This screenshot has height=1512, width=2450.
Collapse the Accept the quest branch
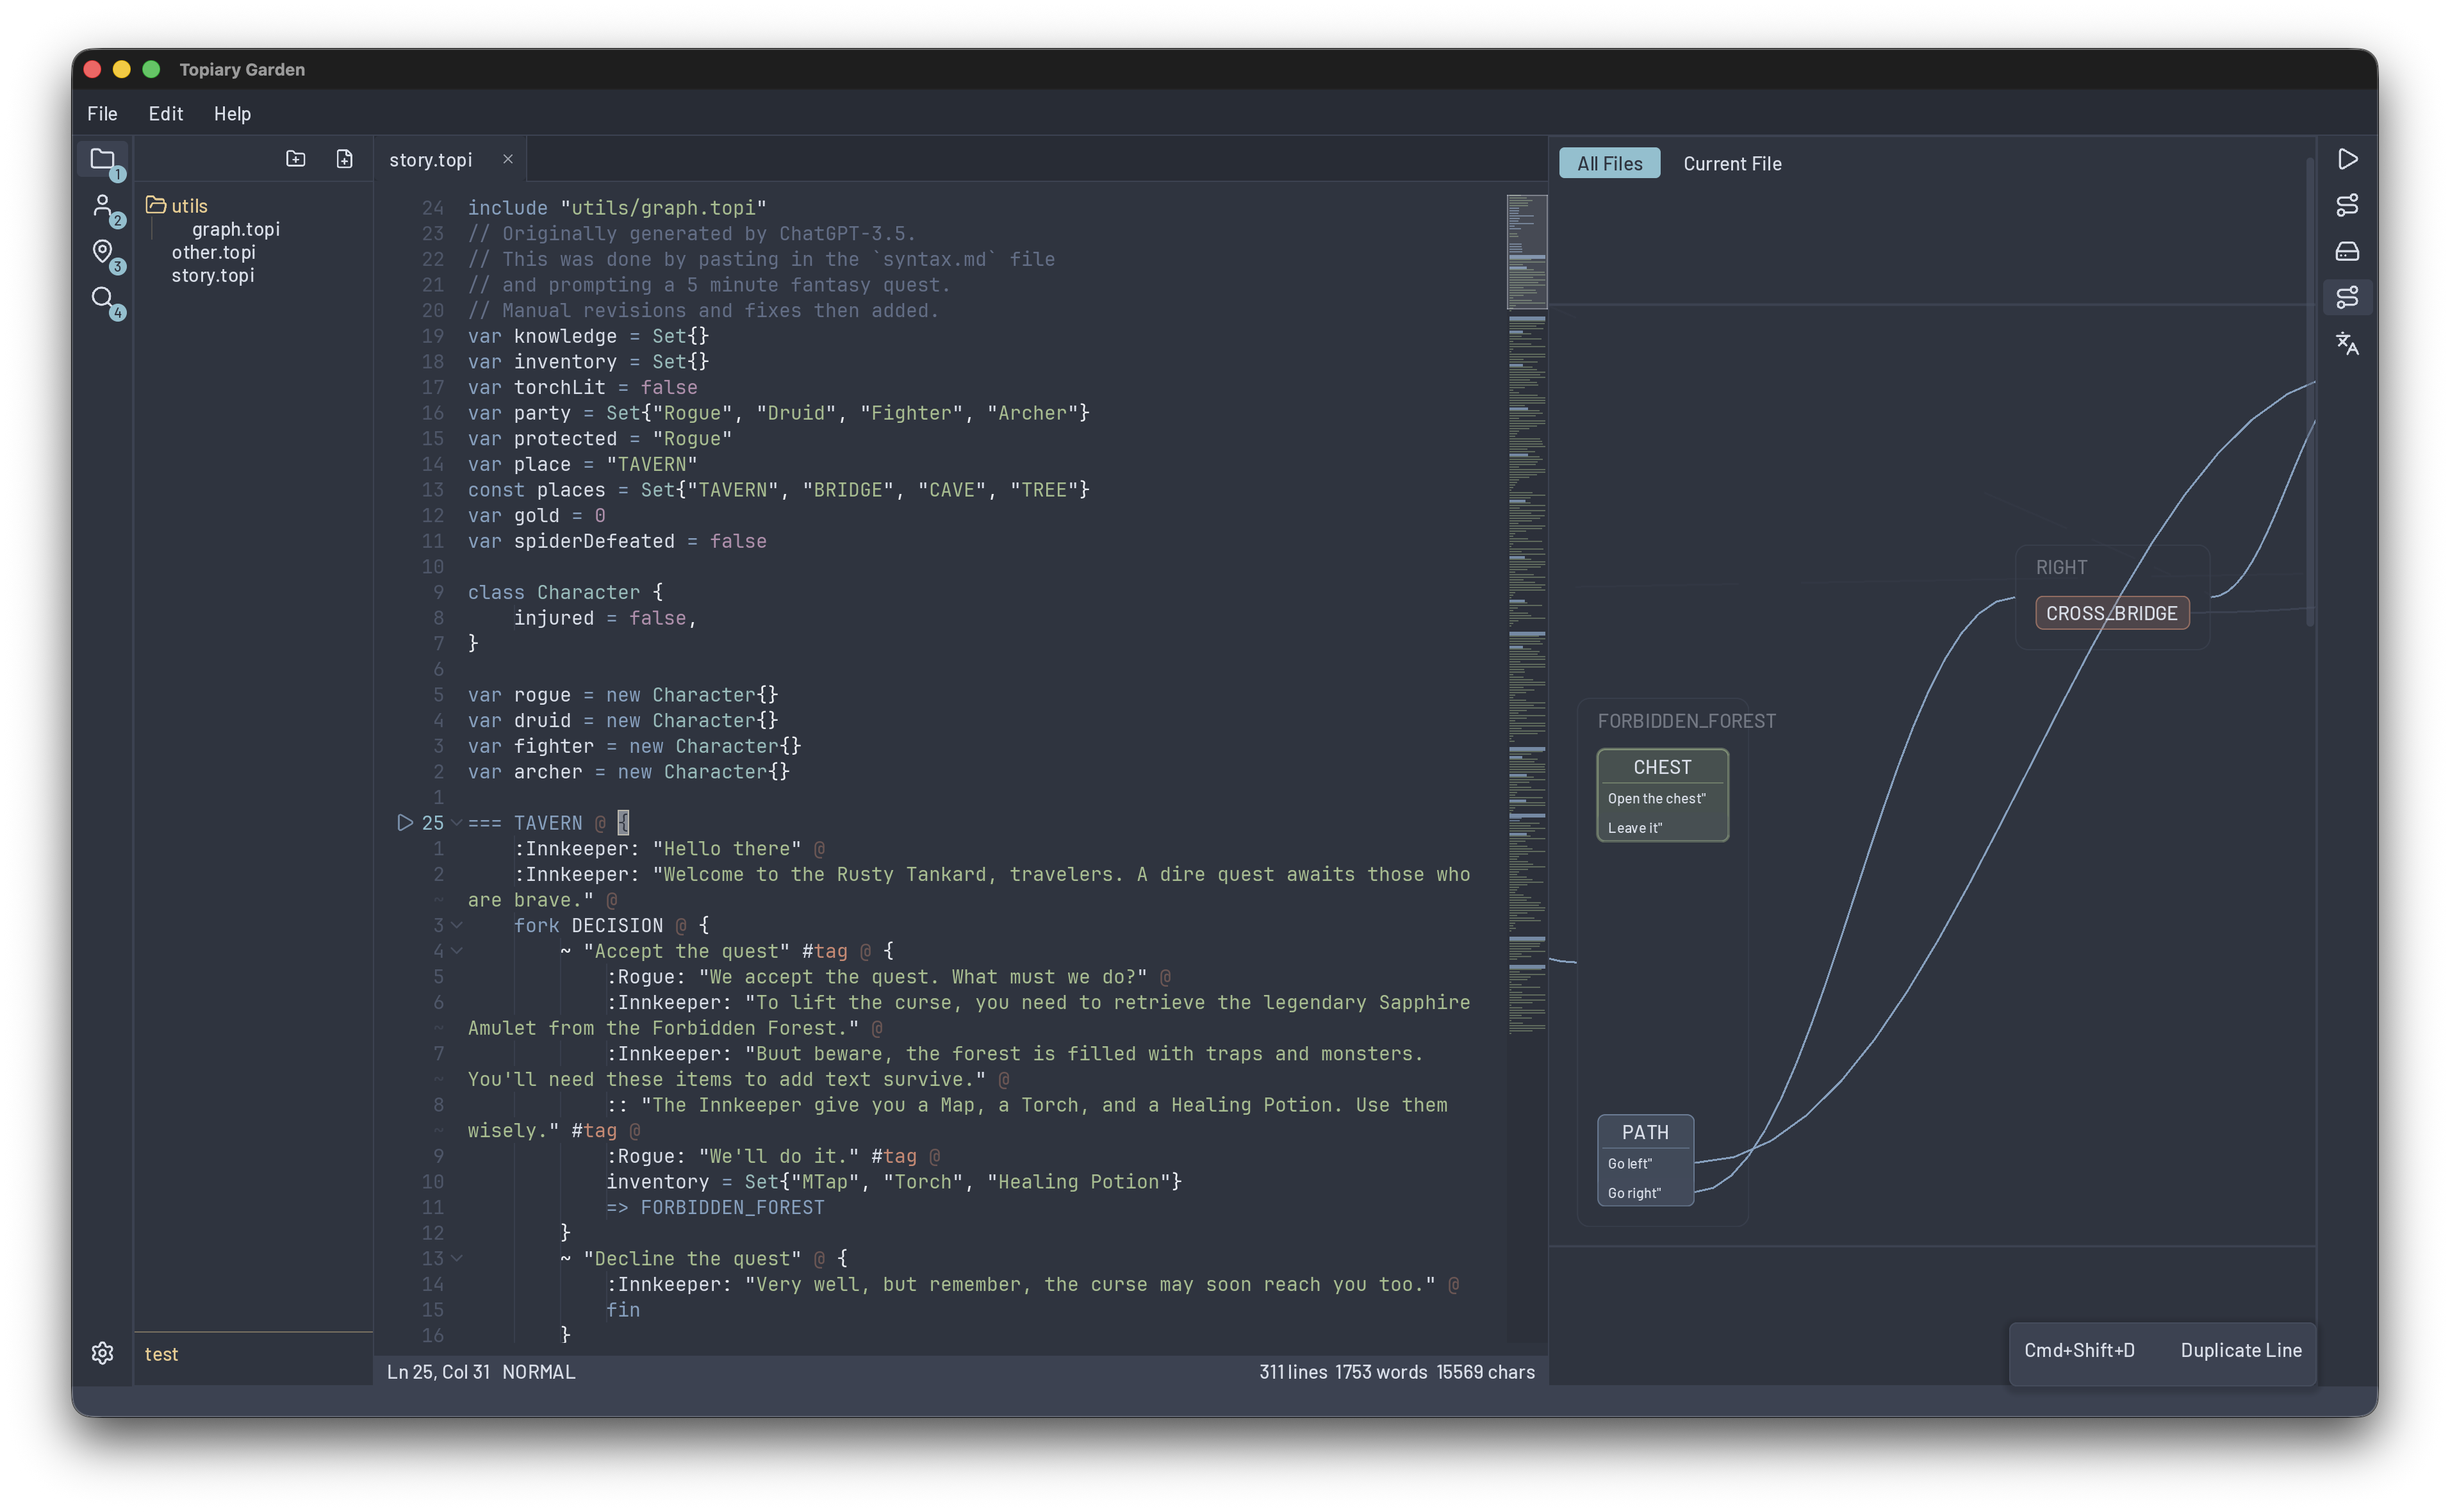point(458,951)
